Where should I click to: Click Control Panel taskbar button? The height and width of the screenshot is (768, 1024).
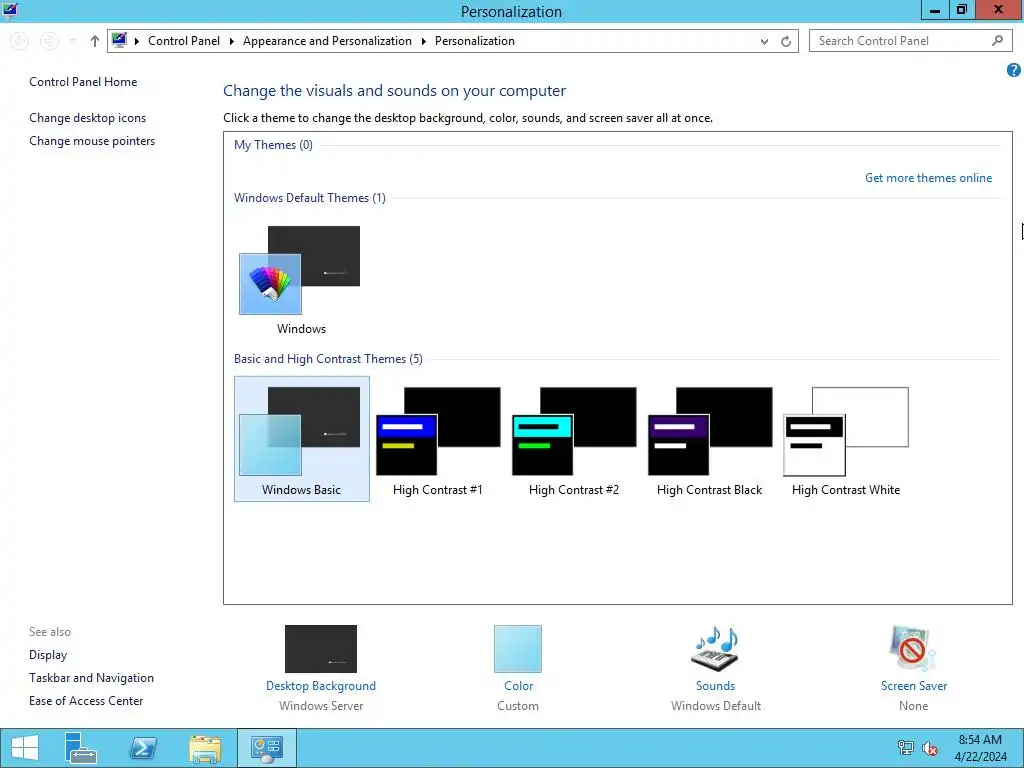266,748
